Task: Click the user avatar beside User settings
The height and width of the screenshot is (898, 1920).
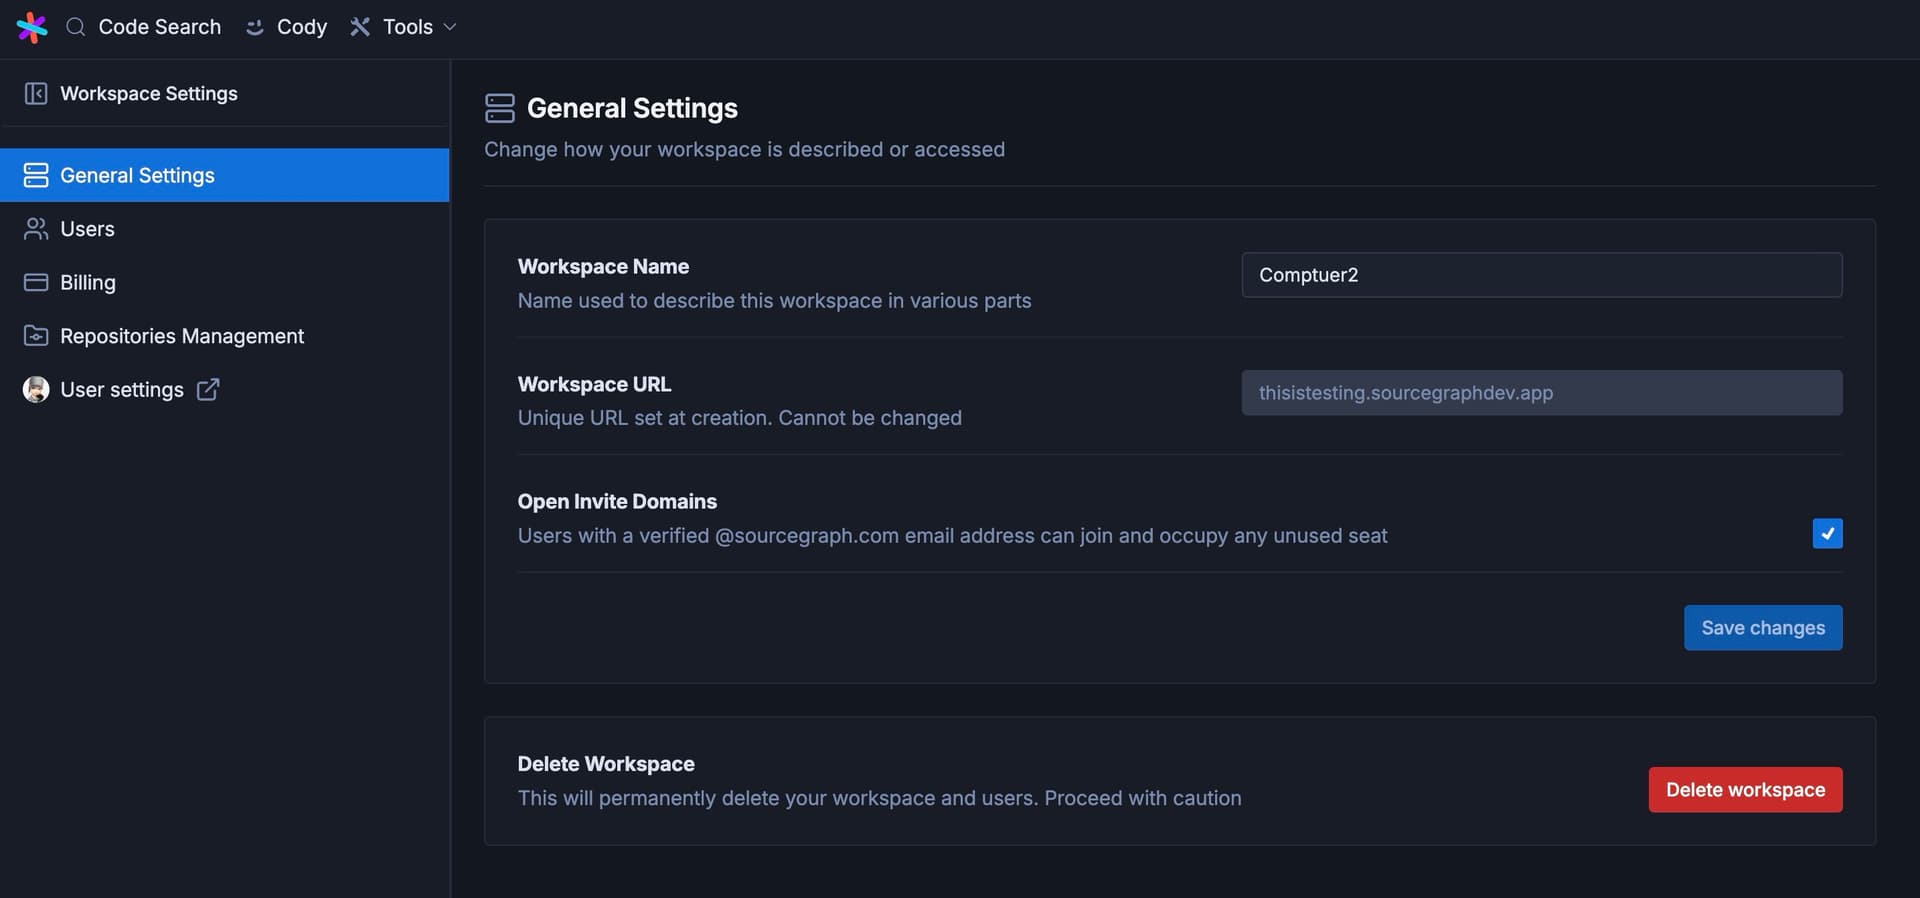Action: (x=36, y=390)
